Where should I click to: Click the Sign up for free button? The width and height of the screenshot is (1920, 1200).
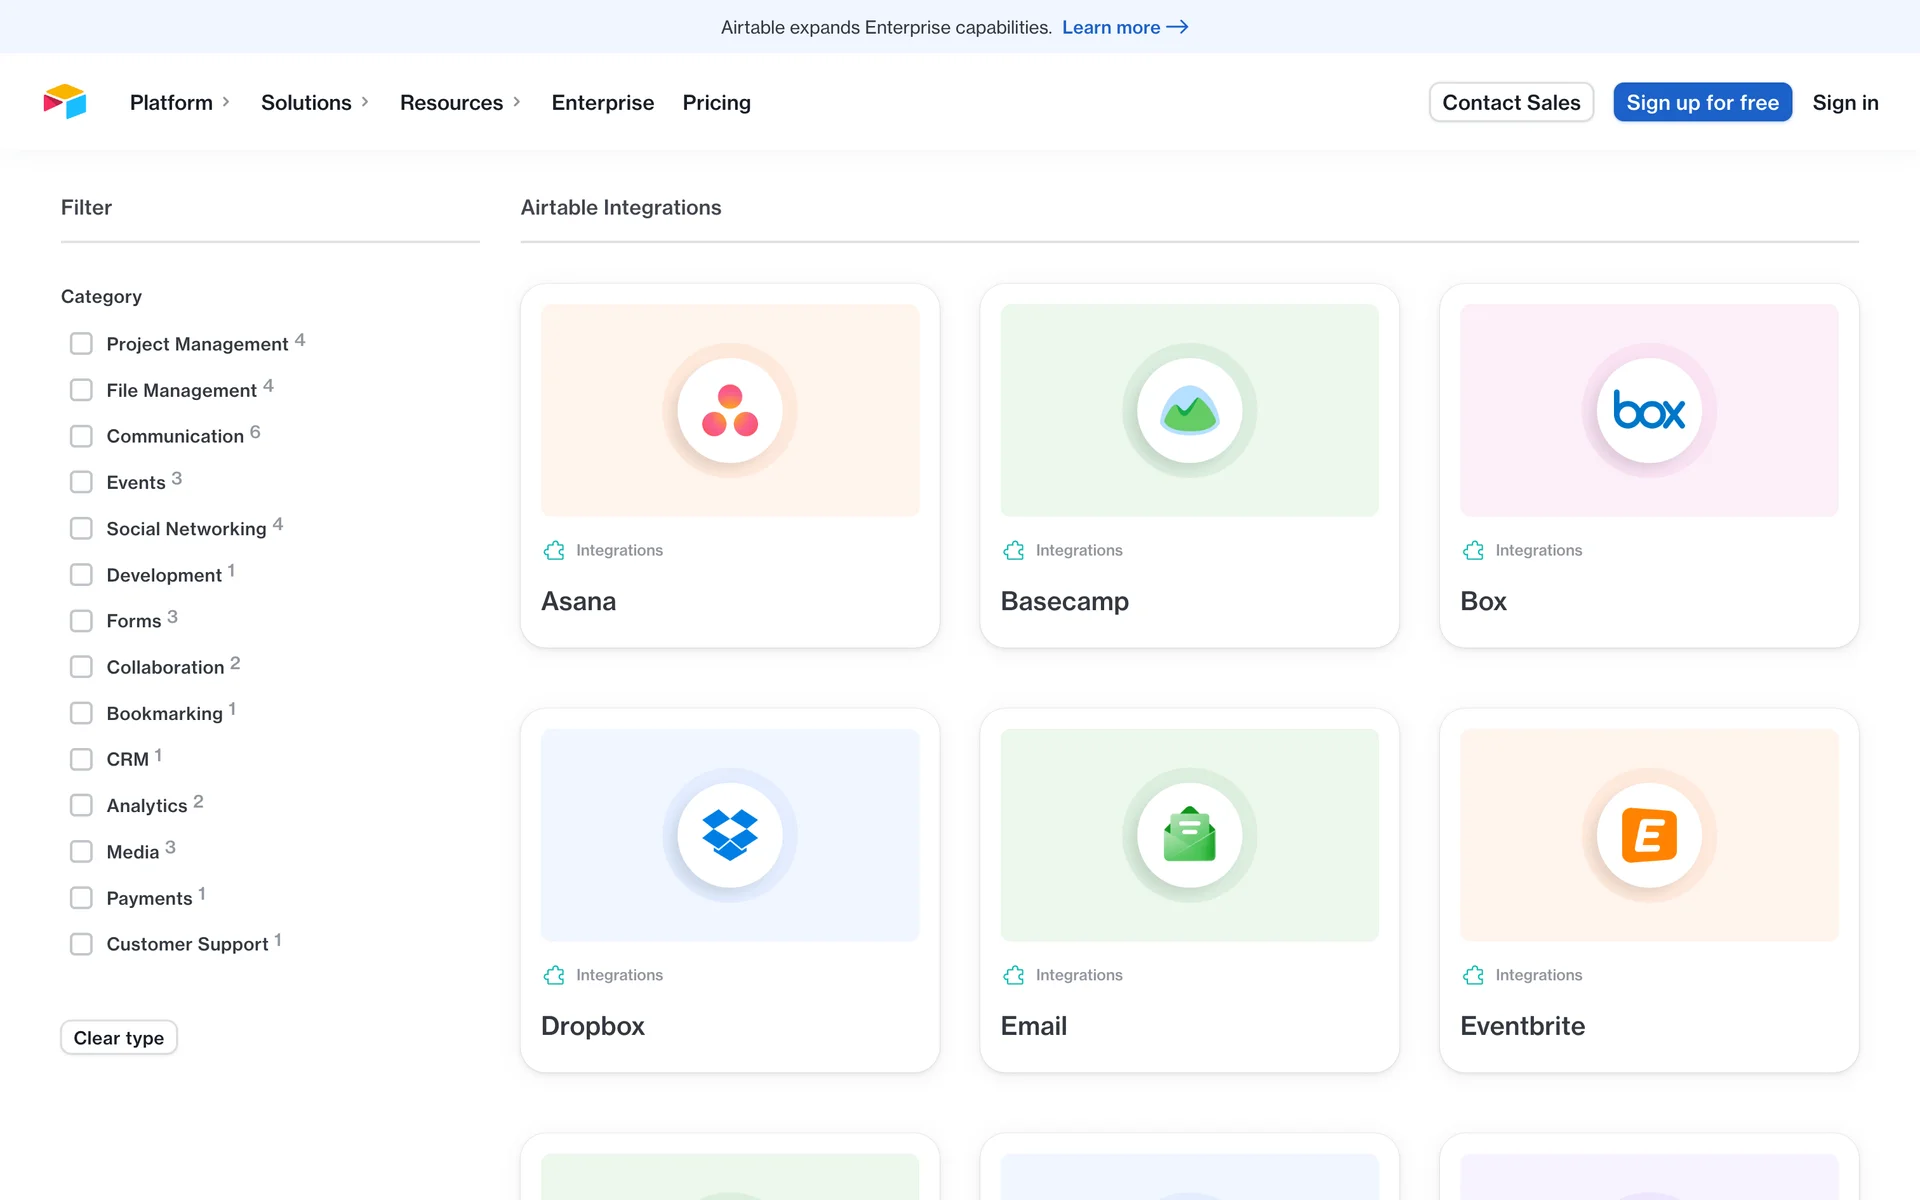click(1702, 102)
